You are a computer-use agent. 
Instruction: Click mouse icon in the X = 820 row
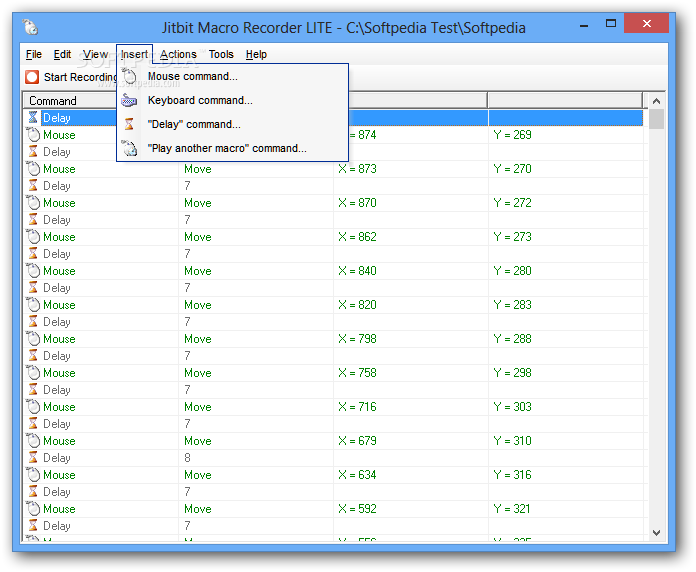tap(33, 305)
